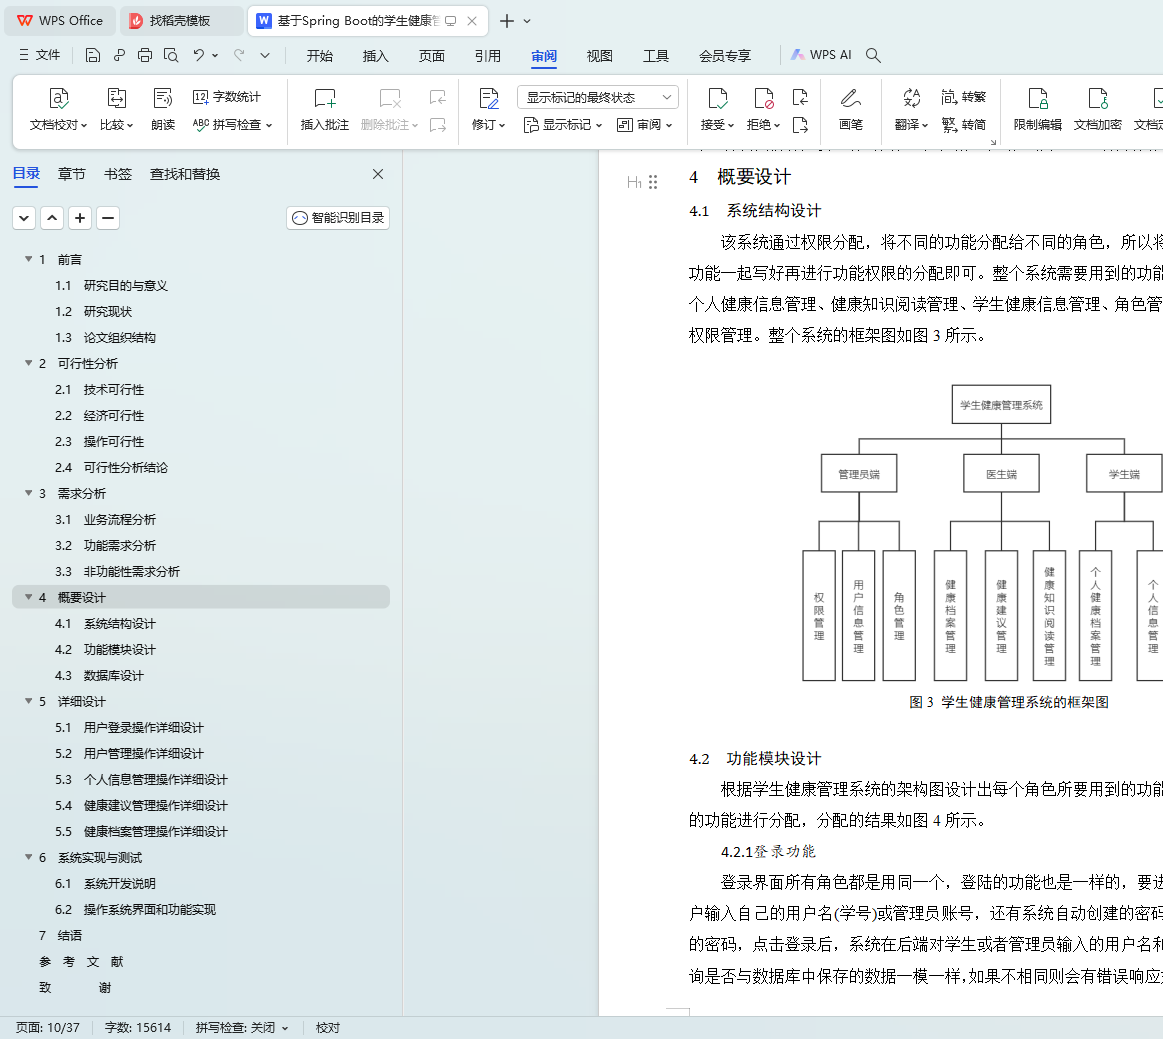Viewport: 1163px width, 1039px height.
Task: Open 字数统计 word count
Action: 227,97
